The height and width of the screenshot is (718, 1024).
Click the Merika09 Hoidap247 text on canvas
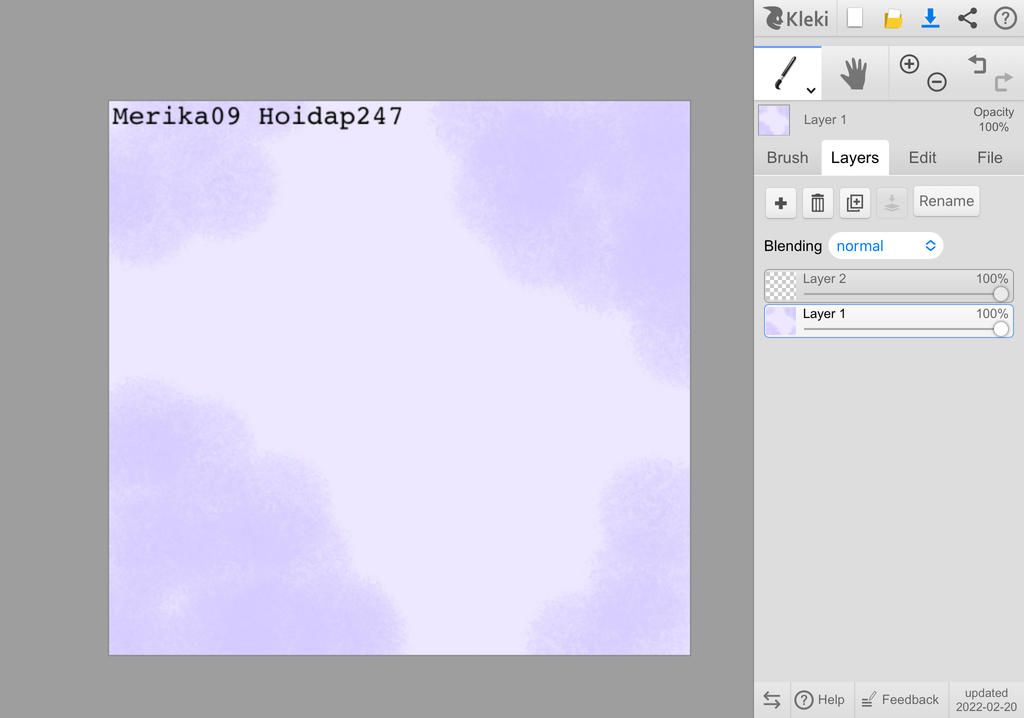click(257, 116)
